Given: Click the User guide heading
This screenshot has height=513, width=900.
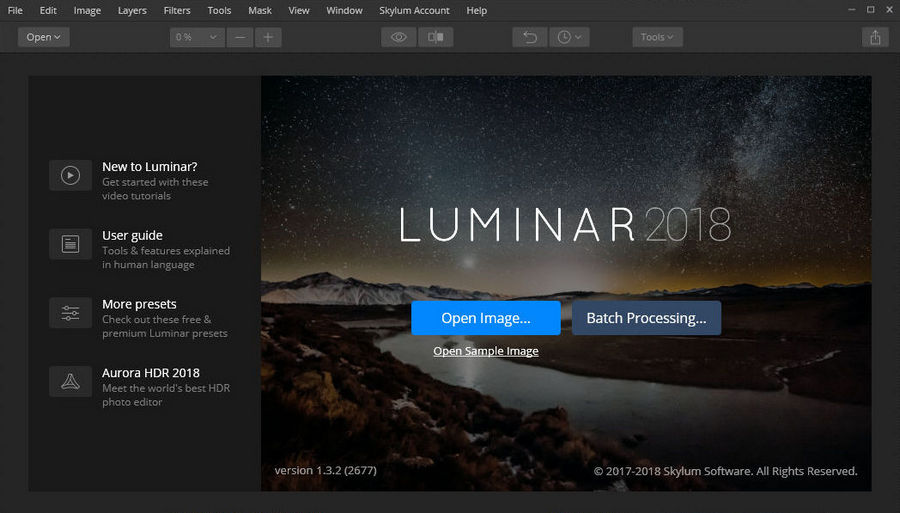Looking at the screenshot, I should pos(132,235).
